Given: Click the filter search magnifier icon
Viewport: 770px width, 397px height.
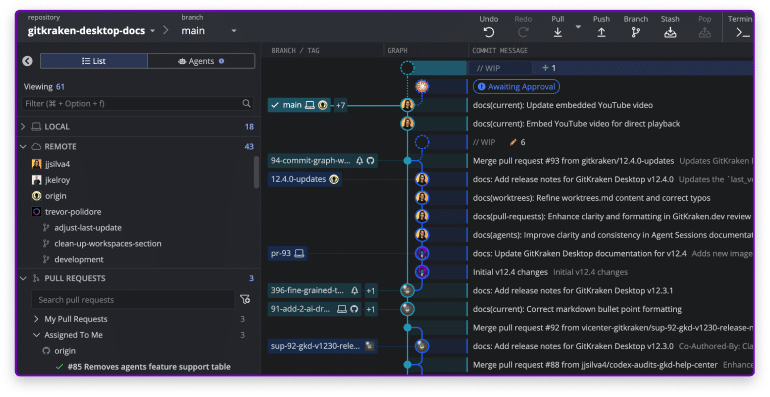Looking at the screenshot, I should (x=247, y=103).
